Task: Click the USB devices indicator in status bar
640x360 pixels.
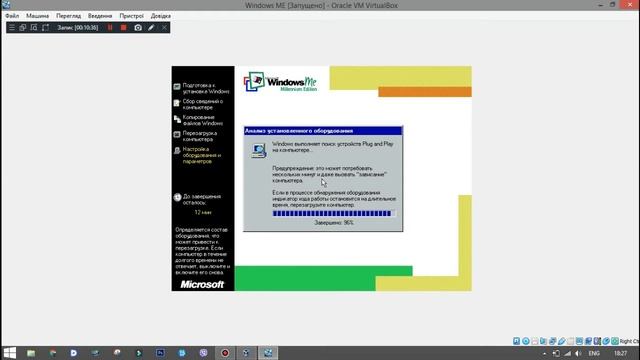Action: tap(562, 341)
